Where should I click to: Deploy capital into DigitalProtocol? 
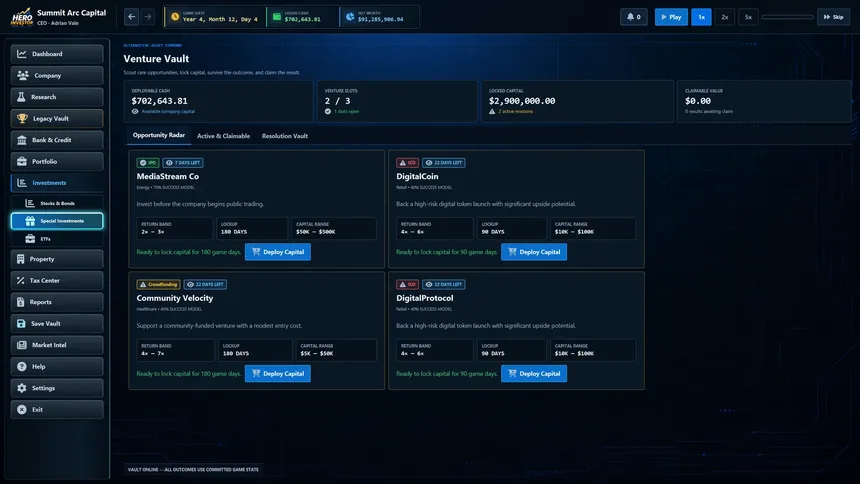[x=534, y=374]
